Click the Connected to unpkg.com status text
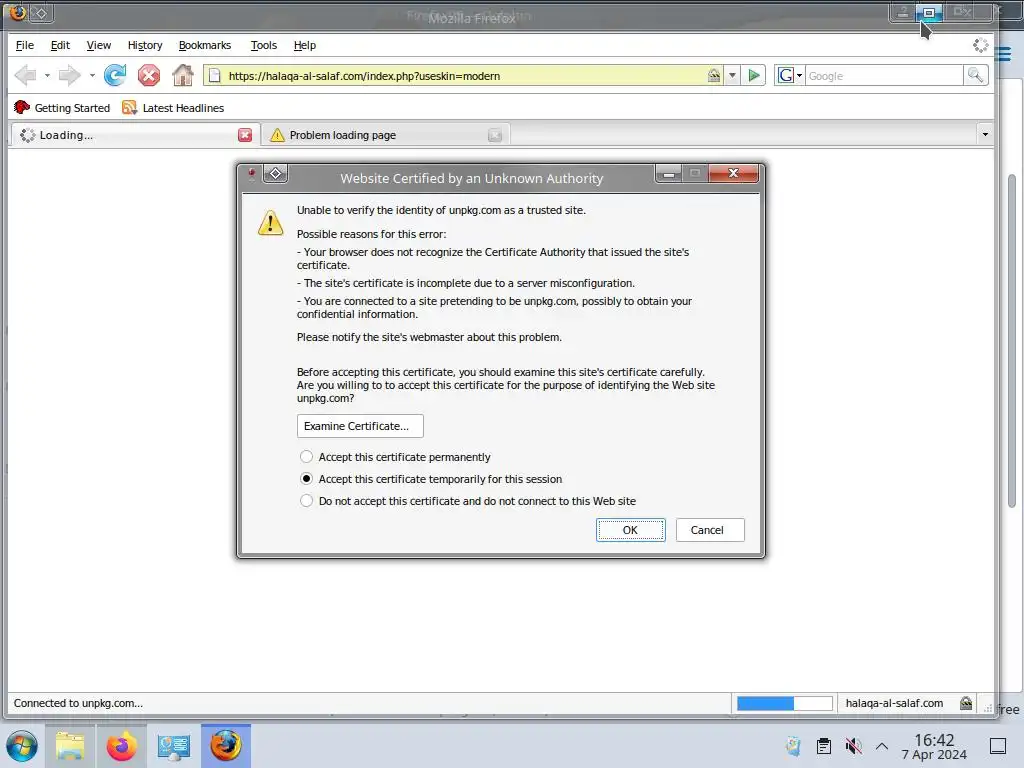This screenshot has width=1024, height=768. point(78,703)
